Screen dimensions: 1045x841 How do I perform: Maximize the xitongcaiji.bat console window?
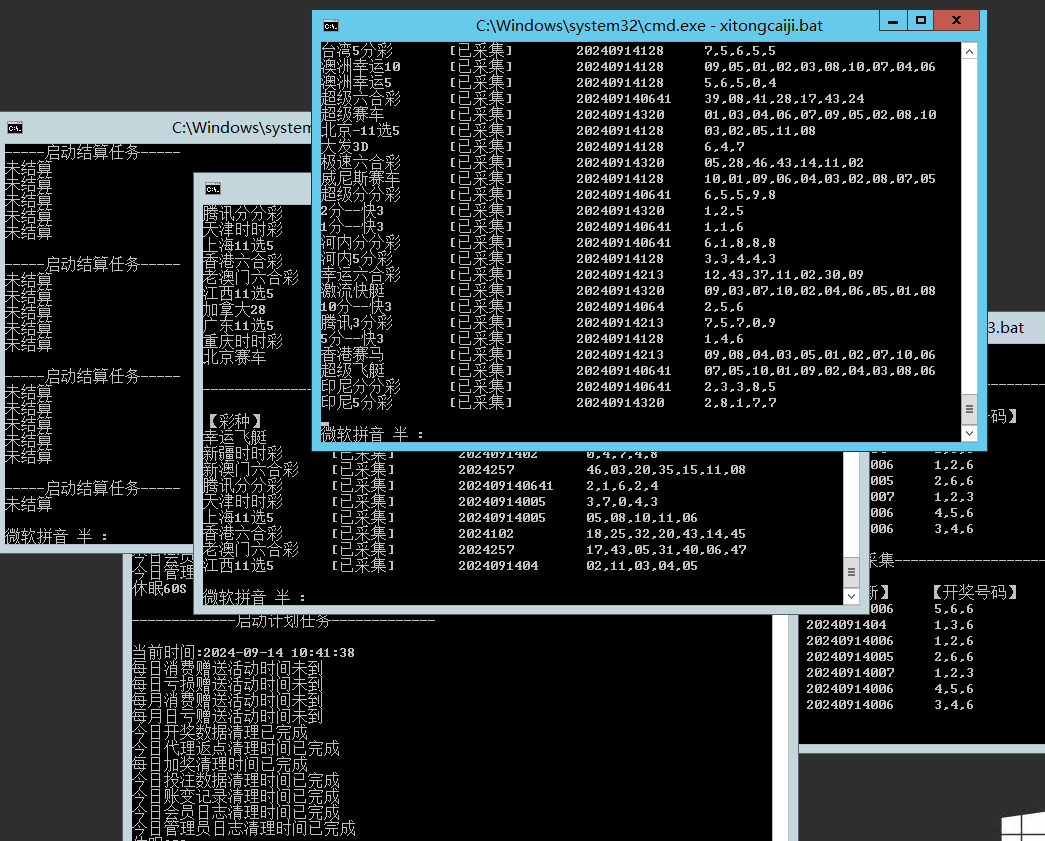click(x=923, y=20)
